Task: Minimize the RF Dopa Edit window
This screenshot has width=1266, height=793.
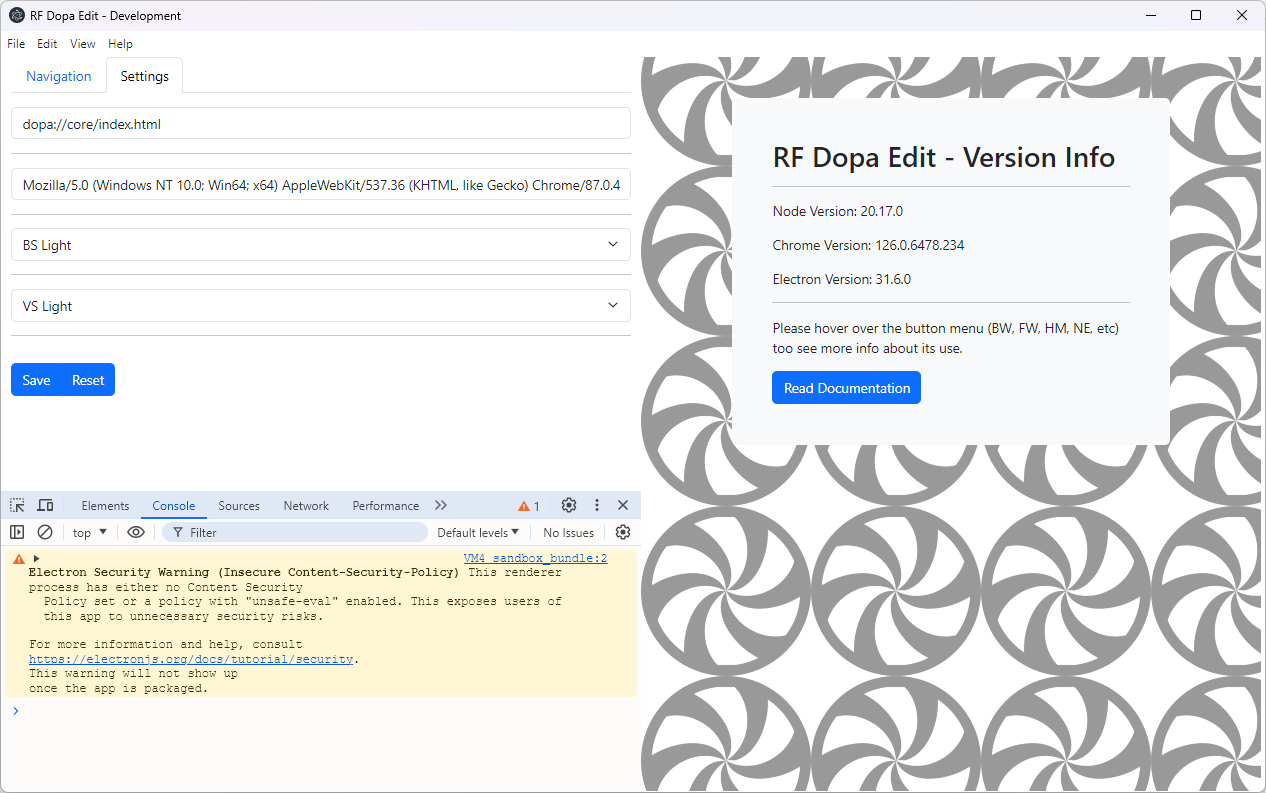Action: point(1151,15)
